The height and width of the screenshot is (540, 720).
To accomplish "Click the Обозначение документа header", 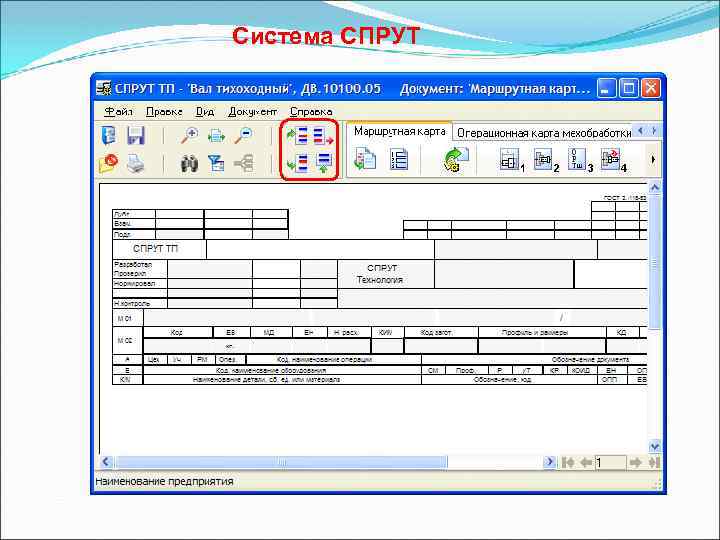I will pos(590,360).
